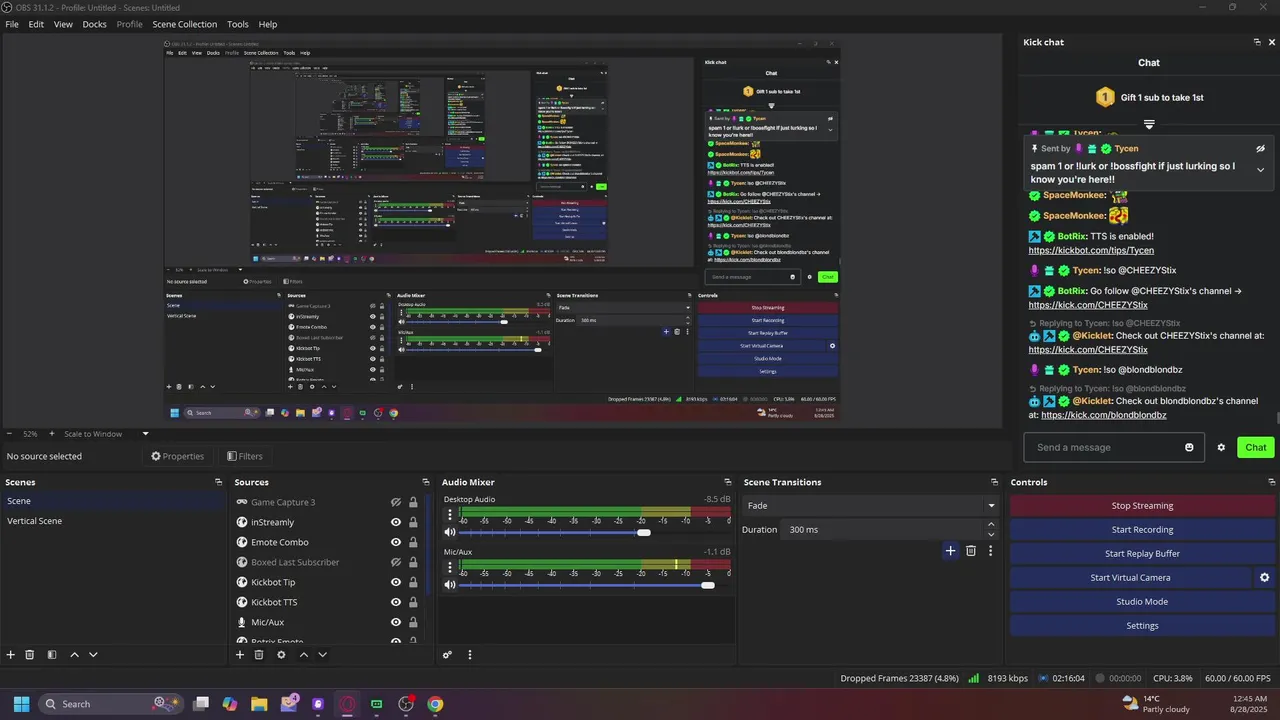Open Windows Start from the taskbar
Image resolution: width=1280 pixels, height=720 pixels.
point(21,704)
